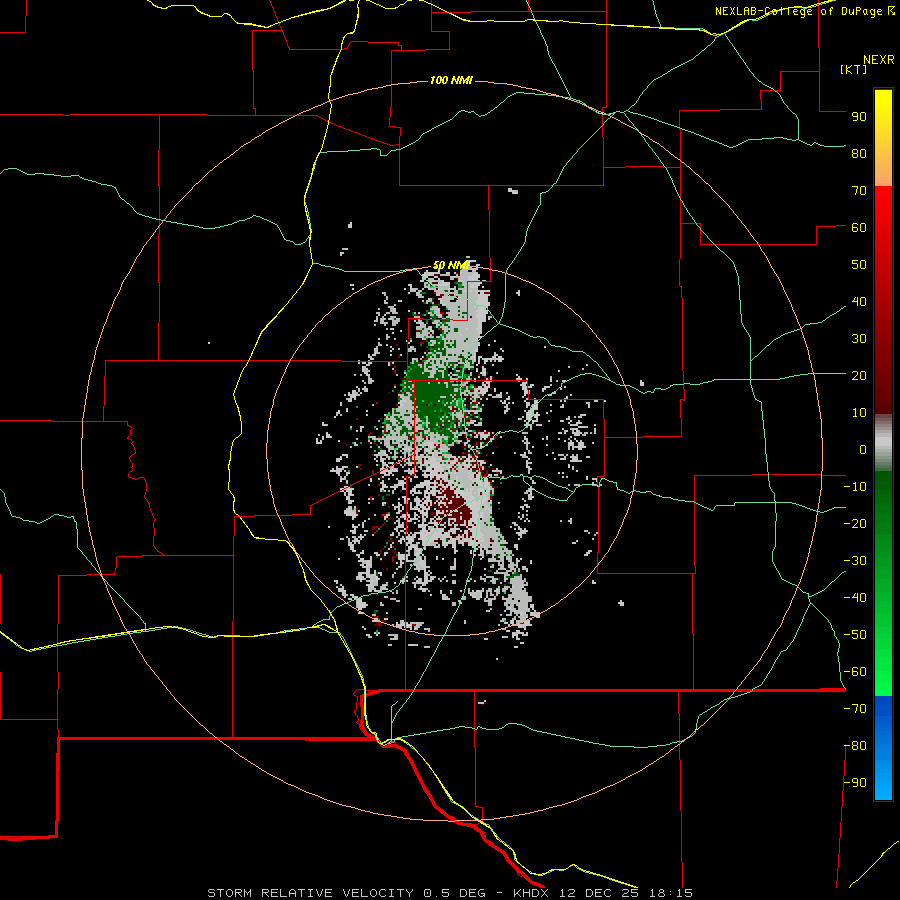Click the -30 scale value
The image size is (900, 900).
tap(855, 561)
